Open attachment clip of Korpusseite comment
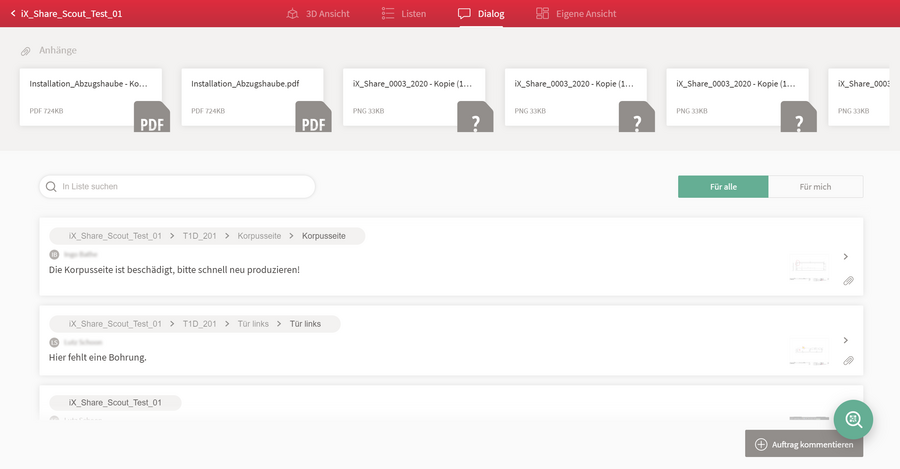Image resolution: width=900 pixels, height=469 pixels. point(848,281)
